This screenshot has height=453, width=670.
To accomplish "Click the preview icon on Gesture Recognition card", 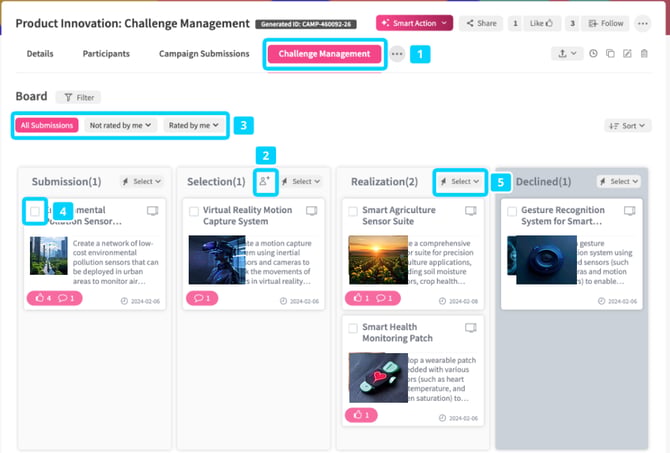I will point(629,211).
